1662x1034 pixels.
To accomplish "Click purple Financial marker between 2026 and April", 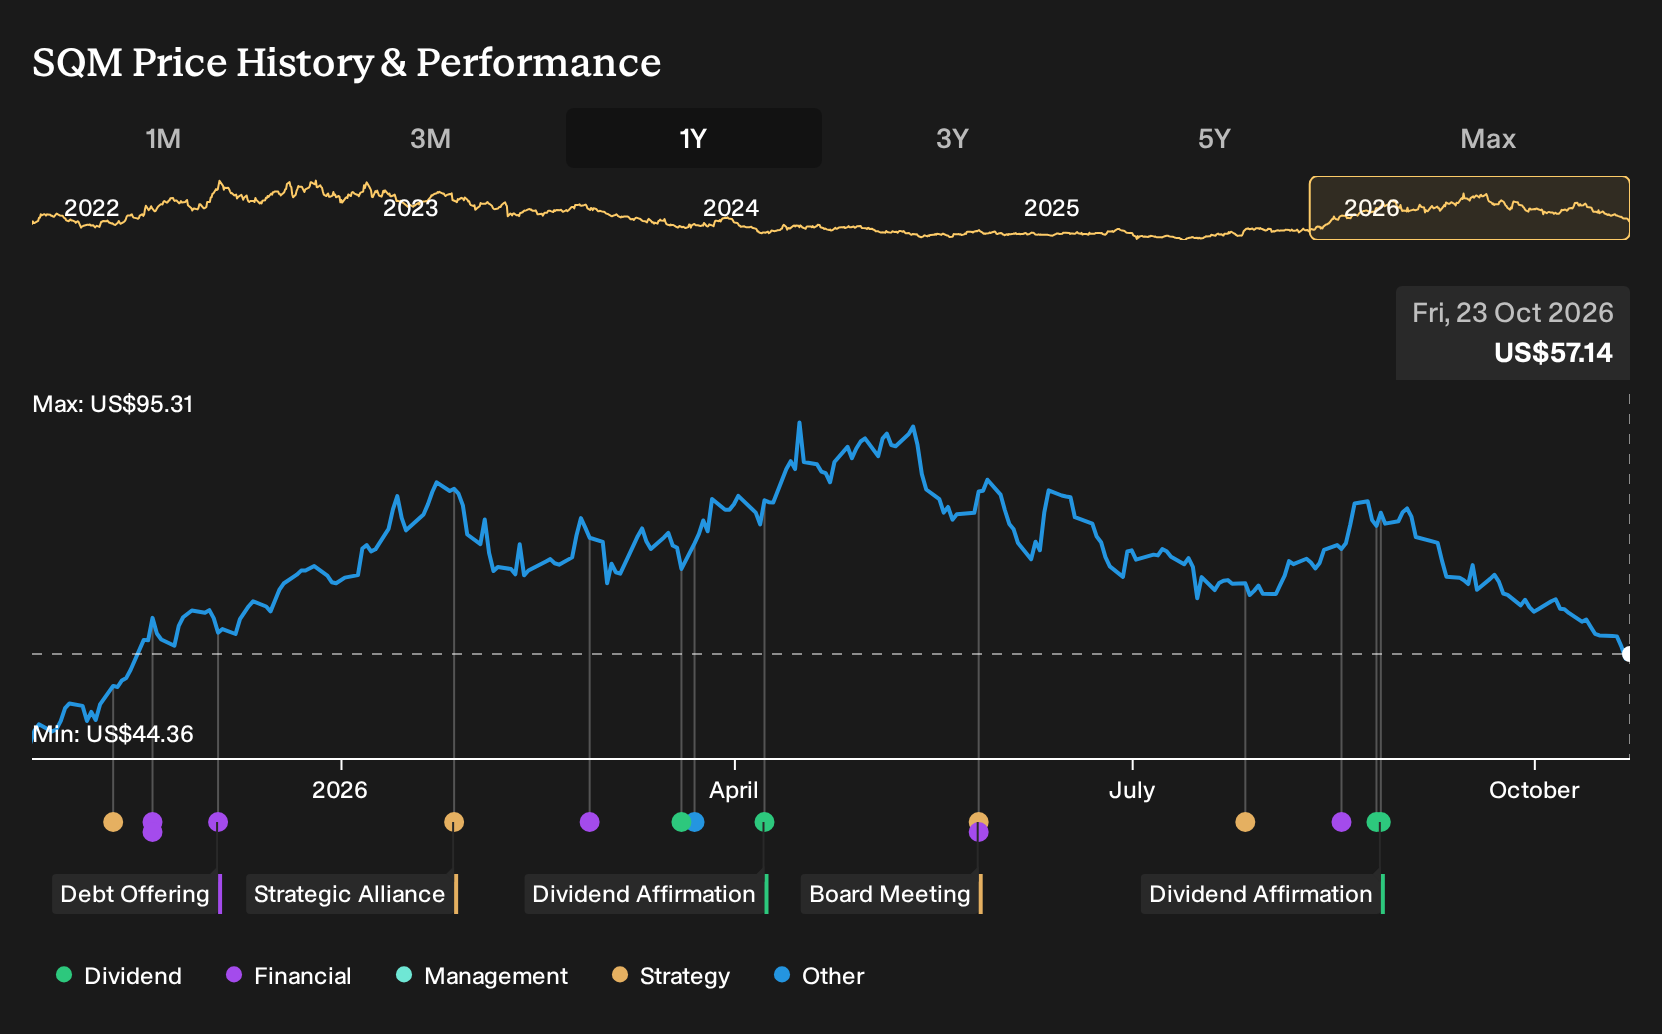I will (590, 822).
